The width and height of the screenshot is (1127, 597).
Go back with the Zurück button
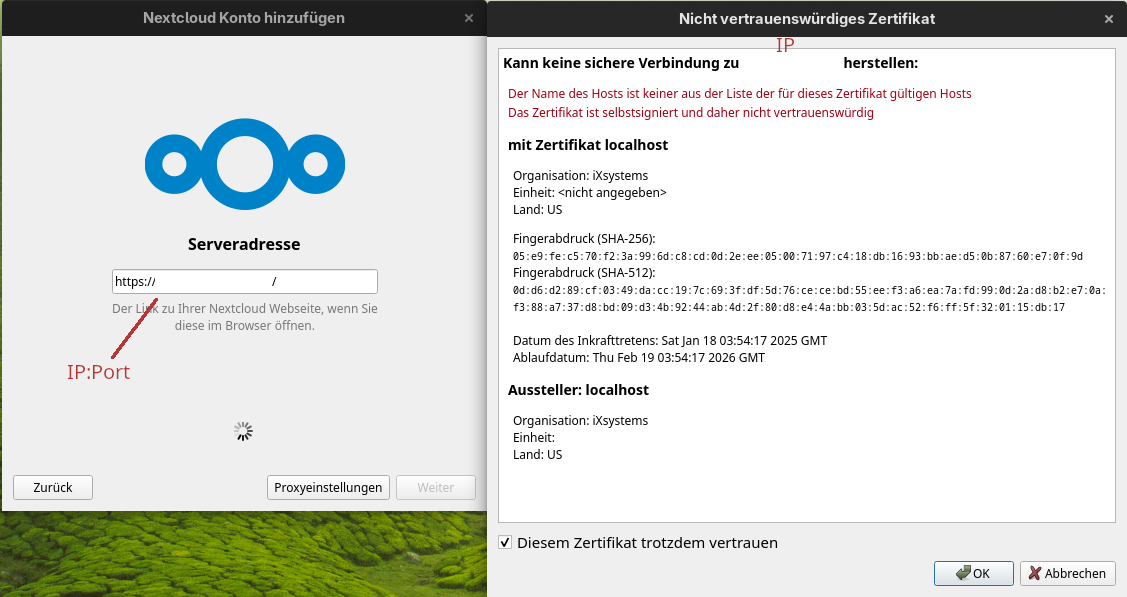point(53,487)
